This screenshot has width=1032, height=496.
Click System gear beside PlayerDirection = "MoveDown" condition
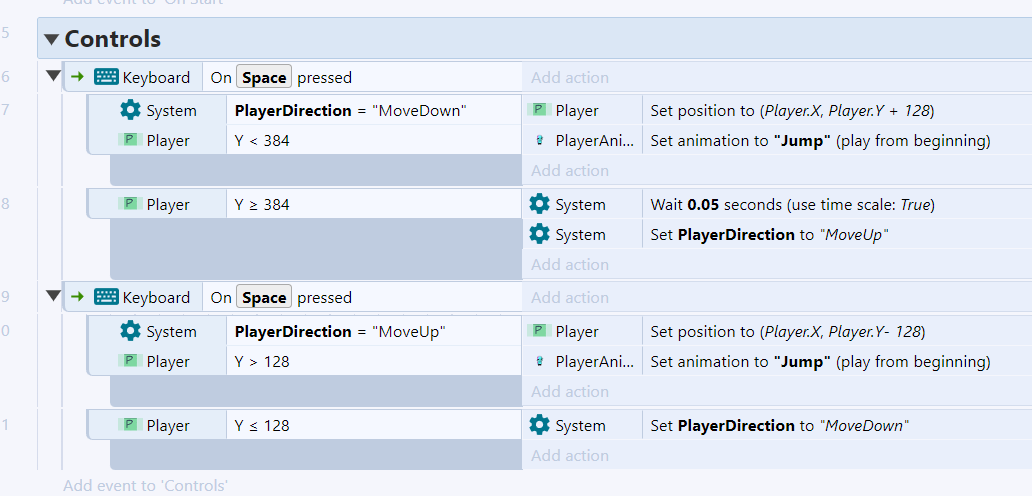point(130,110)
